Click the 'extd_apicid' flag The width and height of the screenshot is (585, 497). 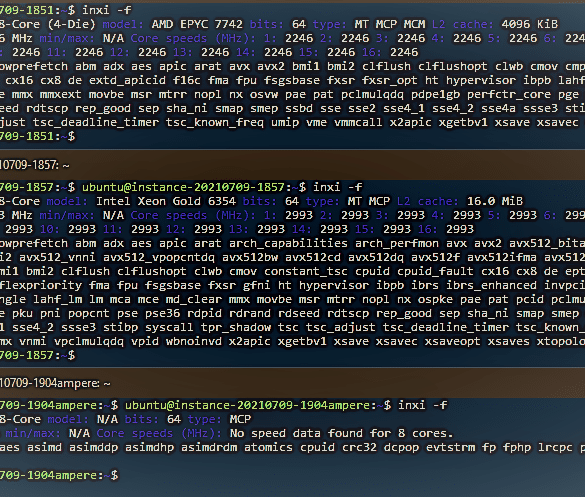tap(127, 81)
